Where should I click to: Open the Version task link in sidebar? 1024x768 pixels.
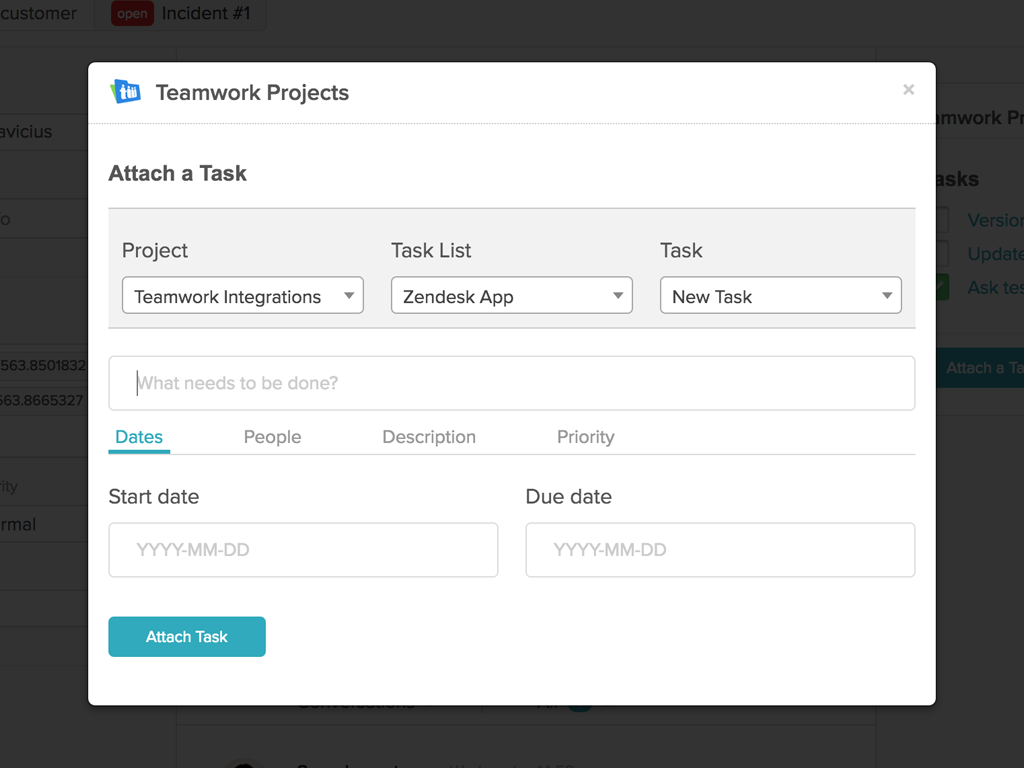(x=995, y=220)
